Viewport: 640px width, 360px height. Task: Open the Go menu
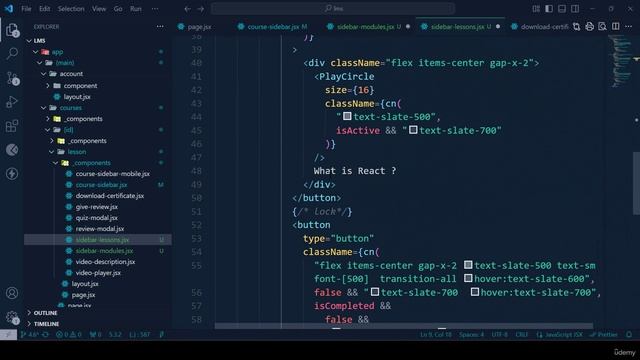(118, 9)
